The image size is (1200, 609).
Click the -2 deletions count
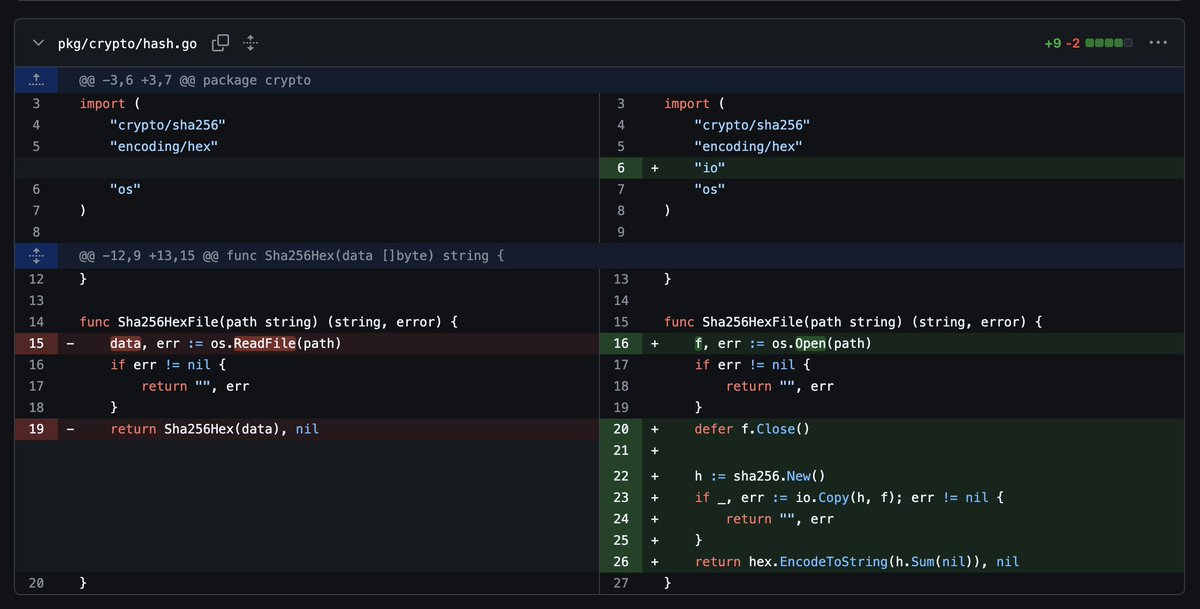(x=1073, y=43)
